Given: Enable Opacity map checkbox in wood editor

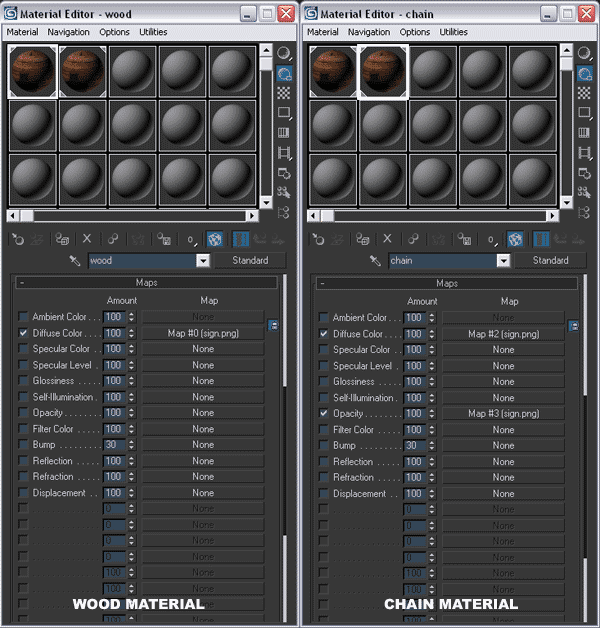Looking at the screenshot, I should 23,412.
